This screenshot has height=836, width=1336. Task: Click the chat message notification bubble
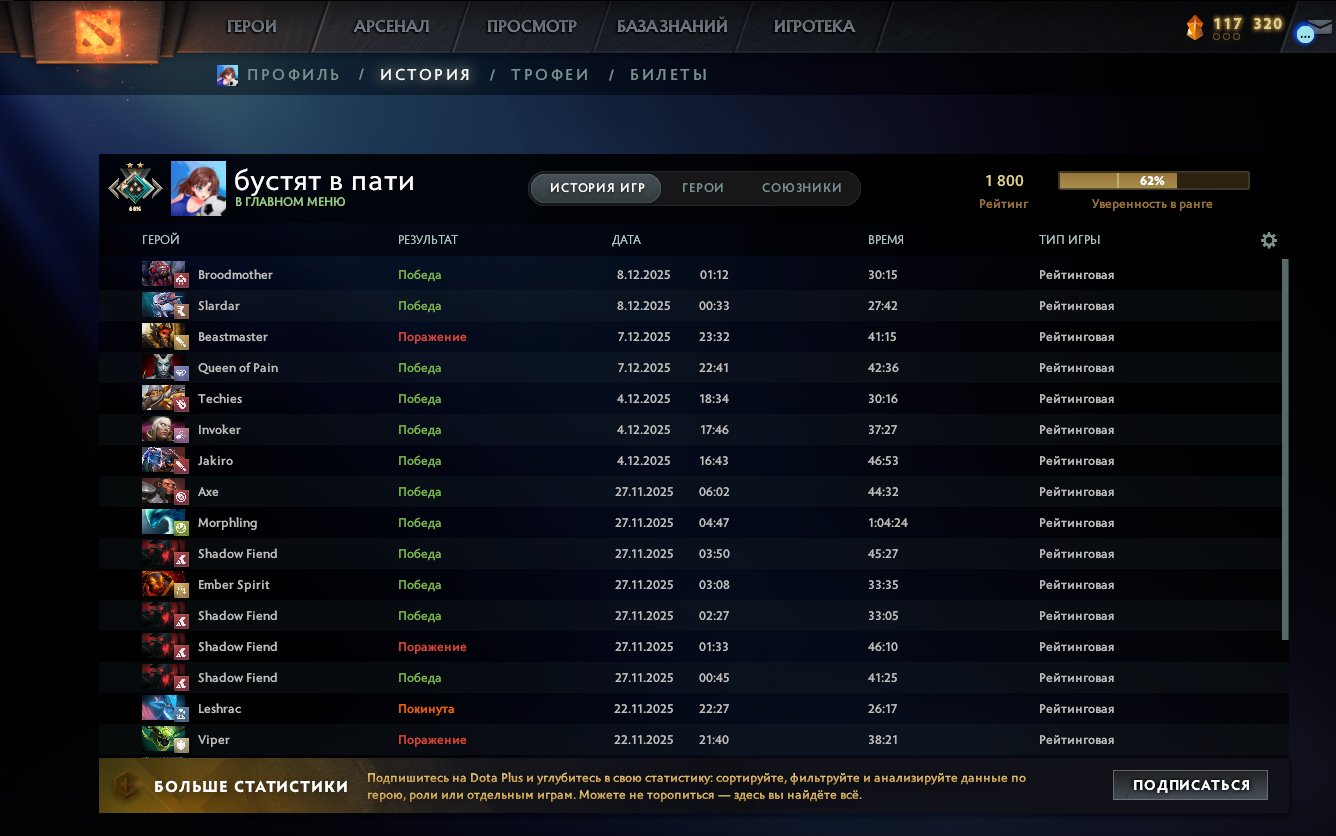(1303, 33)
